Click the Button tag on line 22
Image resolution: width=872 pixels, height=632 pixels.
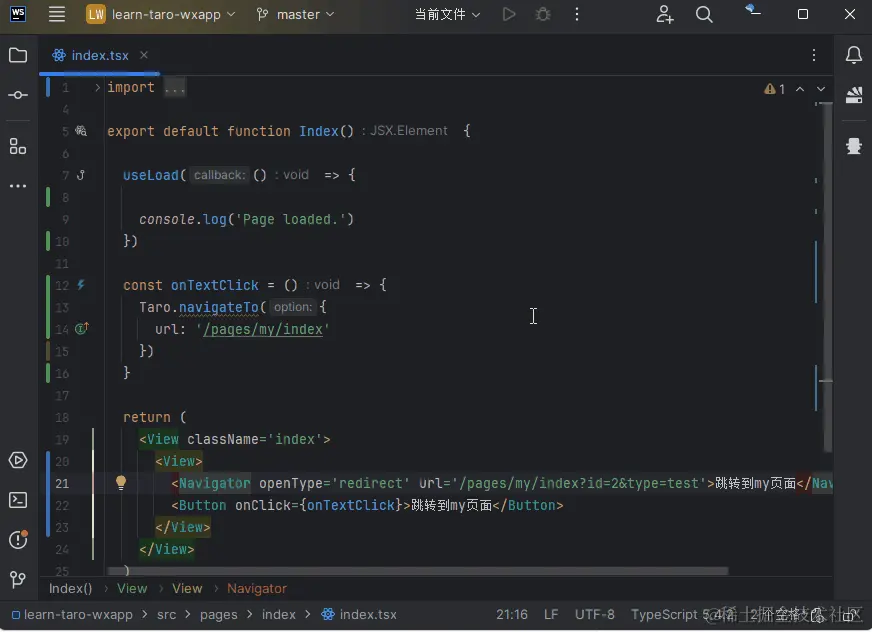pyautogui.click(x=202, y=505)
